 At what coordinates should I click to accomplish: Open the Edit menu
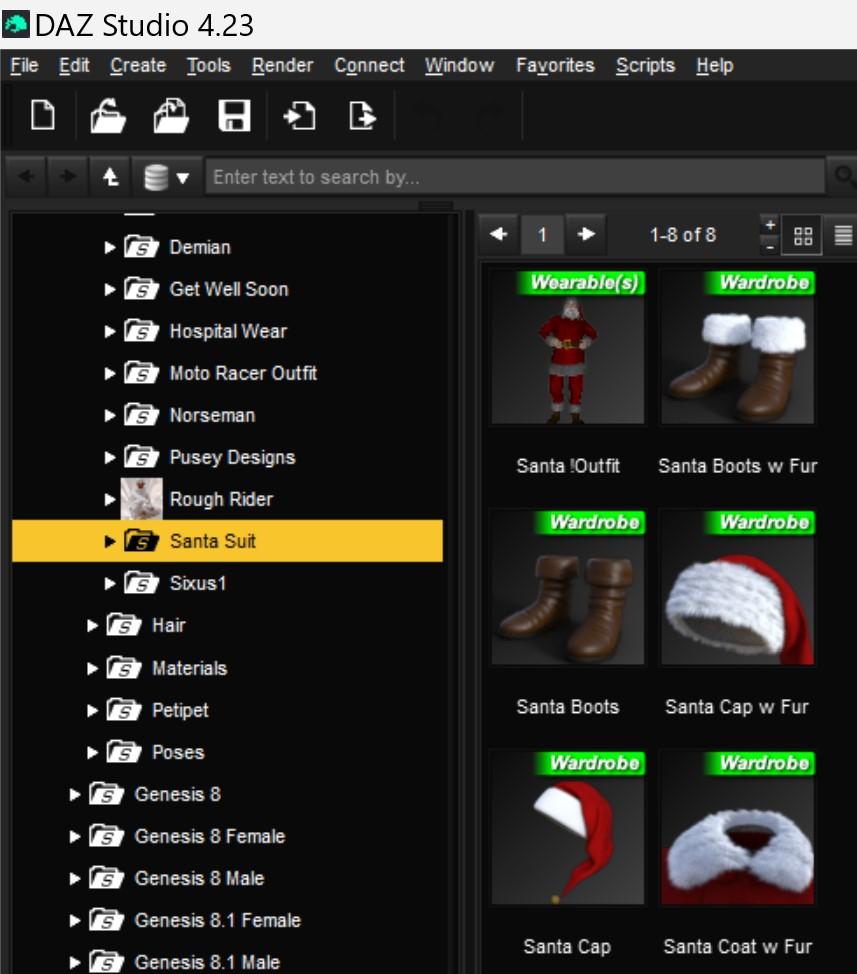tap(74, 65)
